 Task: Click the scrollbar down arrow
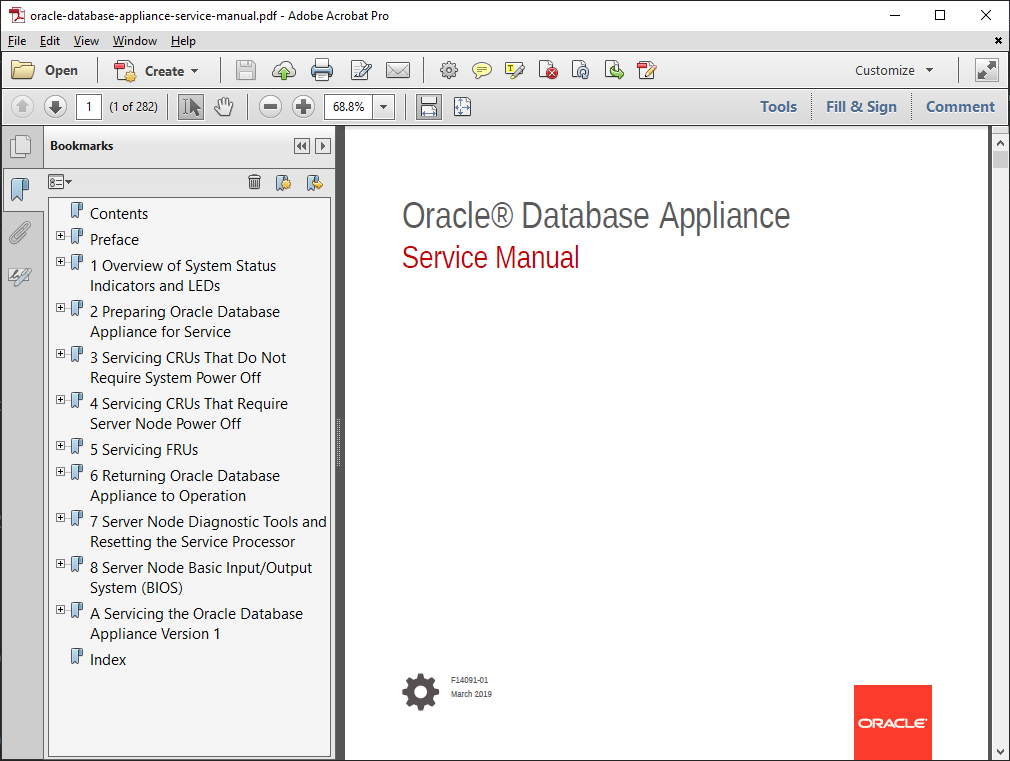click(1000, 752)
